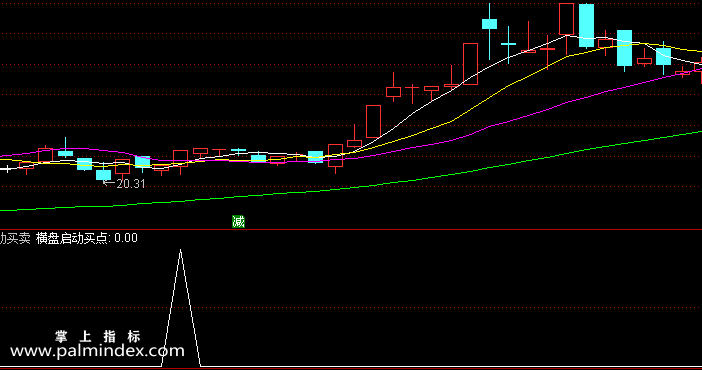Select the 20.31 low price label
702x370 pixels.
coord(131,184)
